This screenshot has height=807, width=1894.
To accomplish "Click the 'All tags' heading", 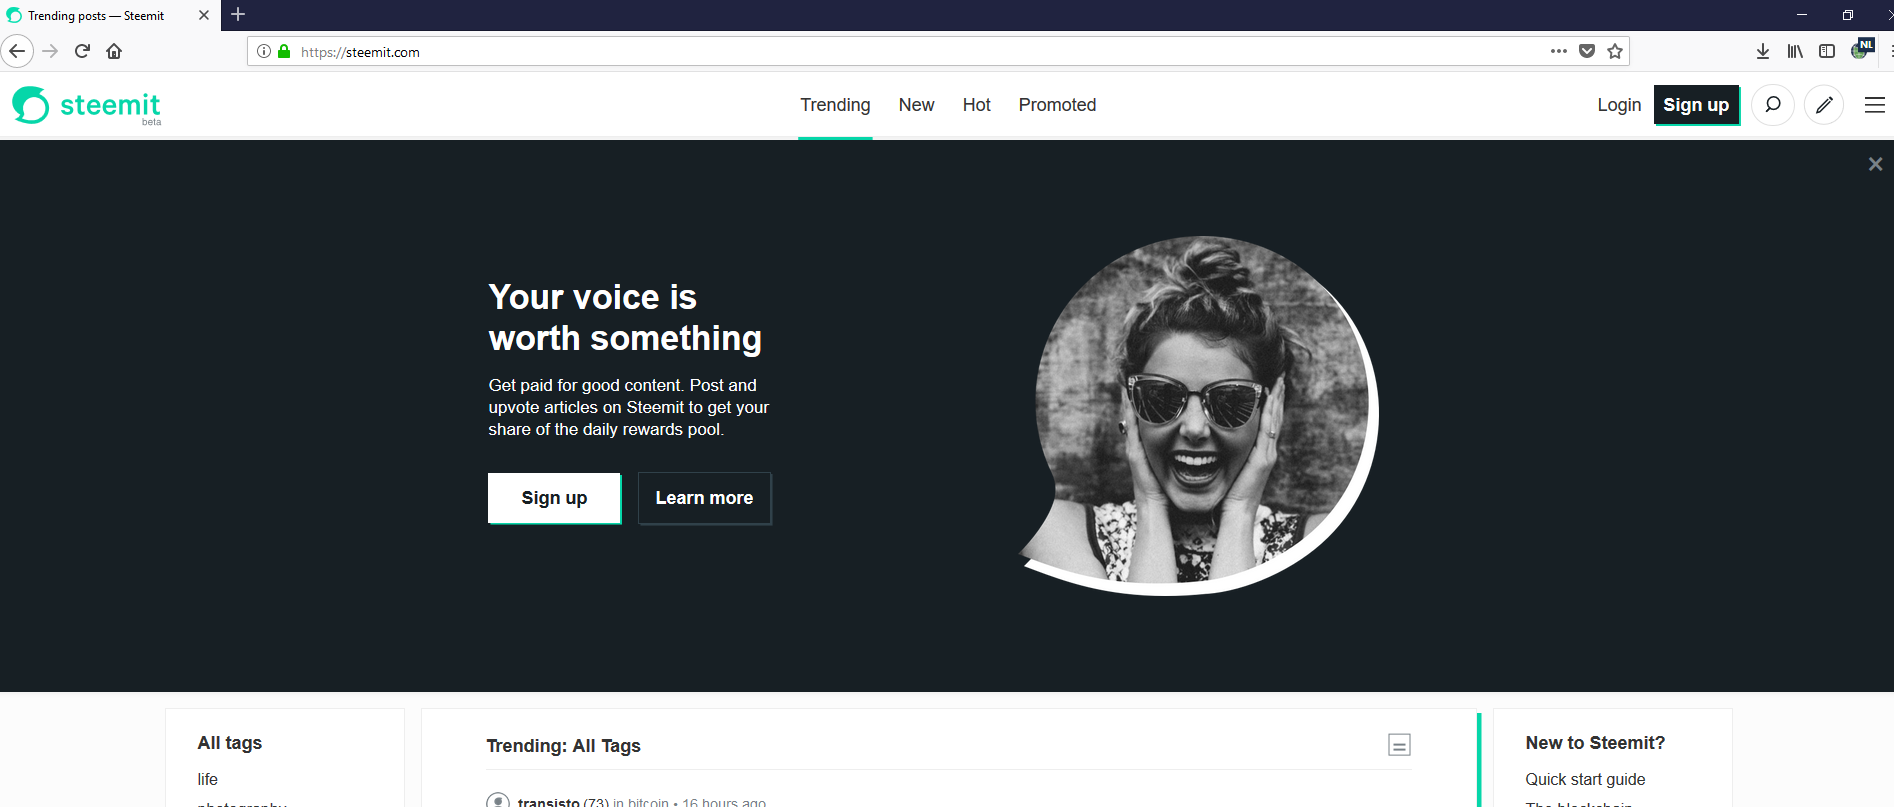I will 230,743.
